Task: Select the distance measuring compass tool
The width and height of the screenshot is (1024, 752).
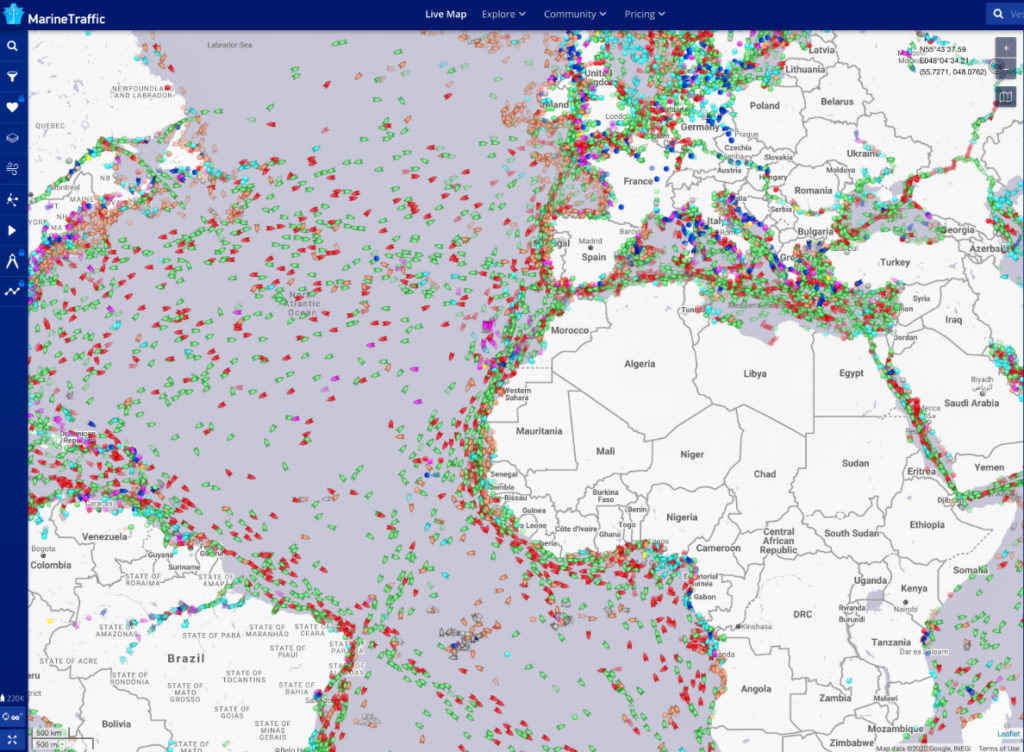Action: coord(13,261)
